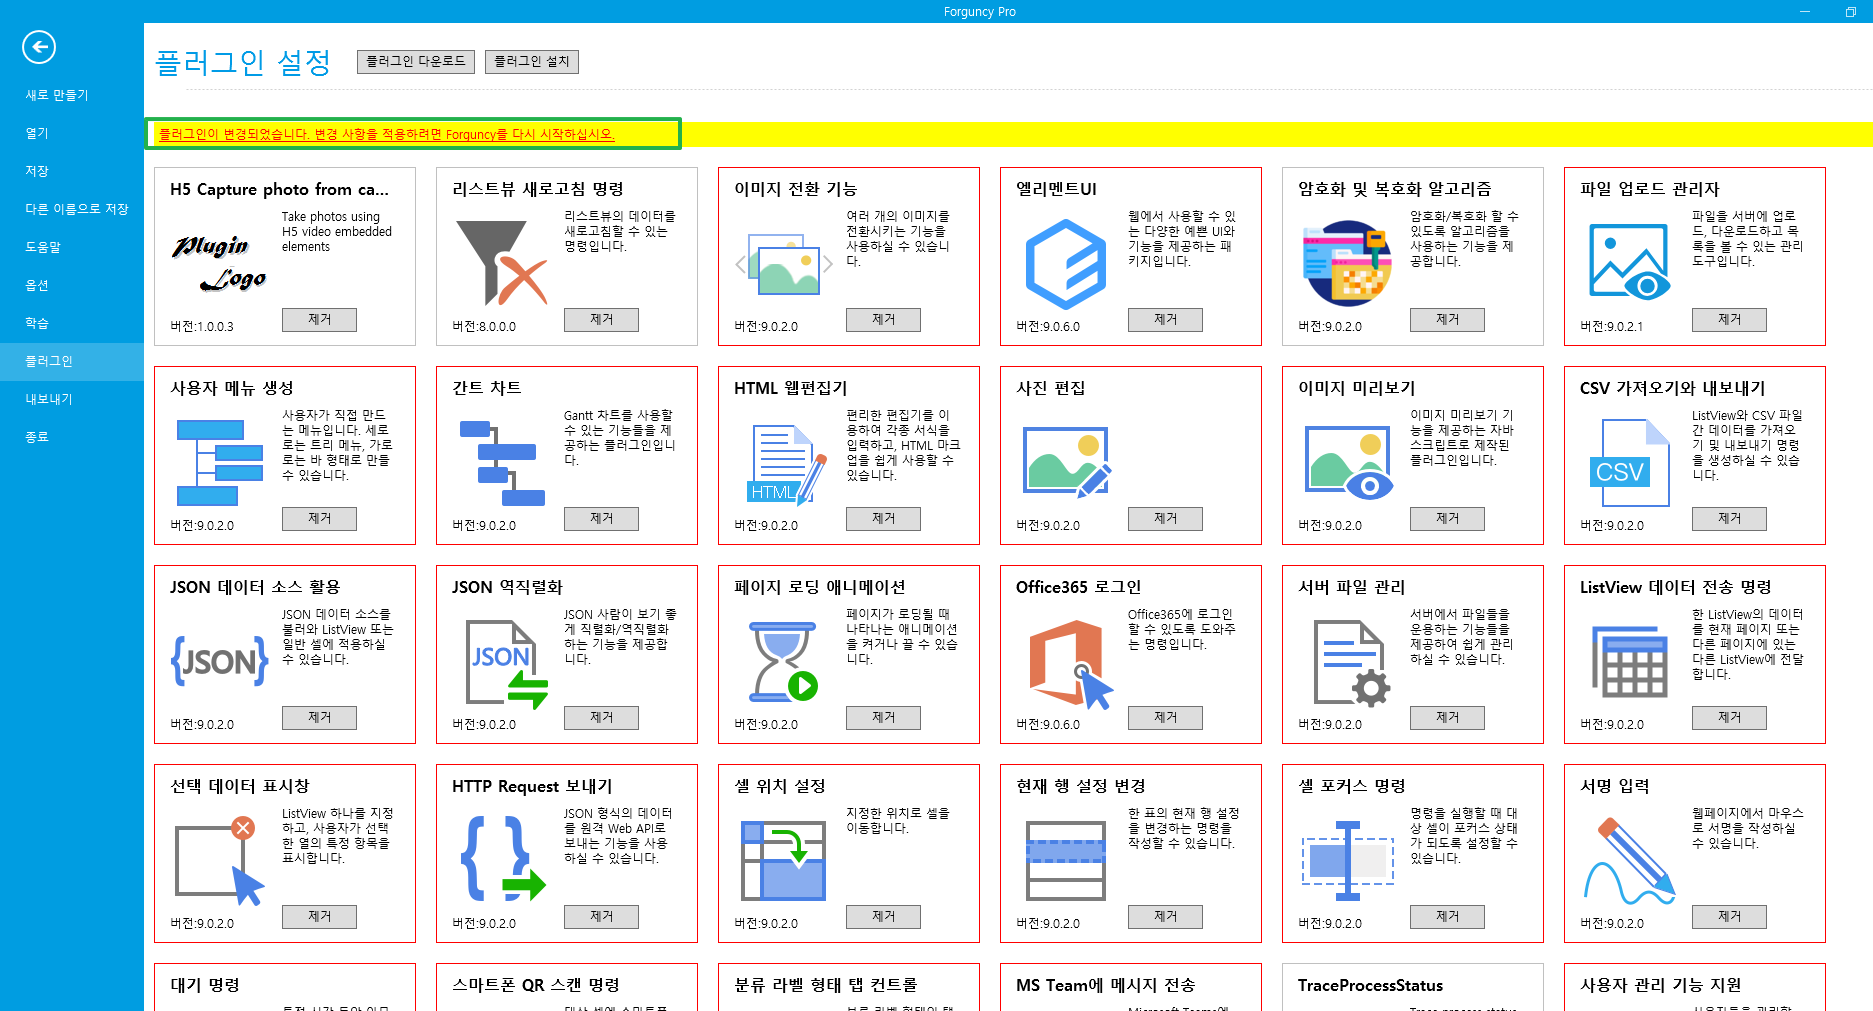This screenshot has width=1873, height=1011.
Task: Click the JSON file icon of JSON 역직렬화
Action: coord(507,664)
